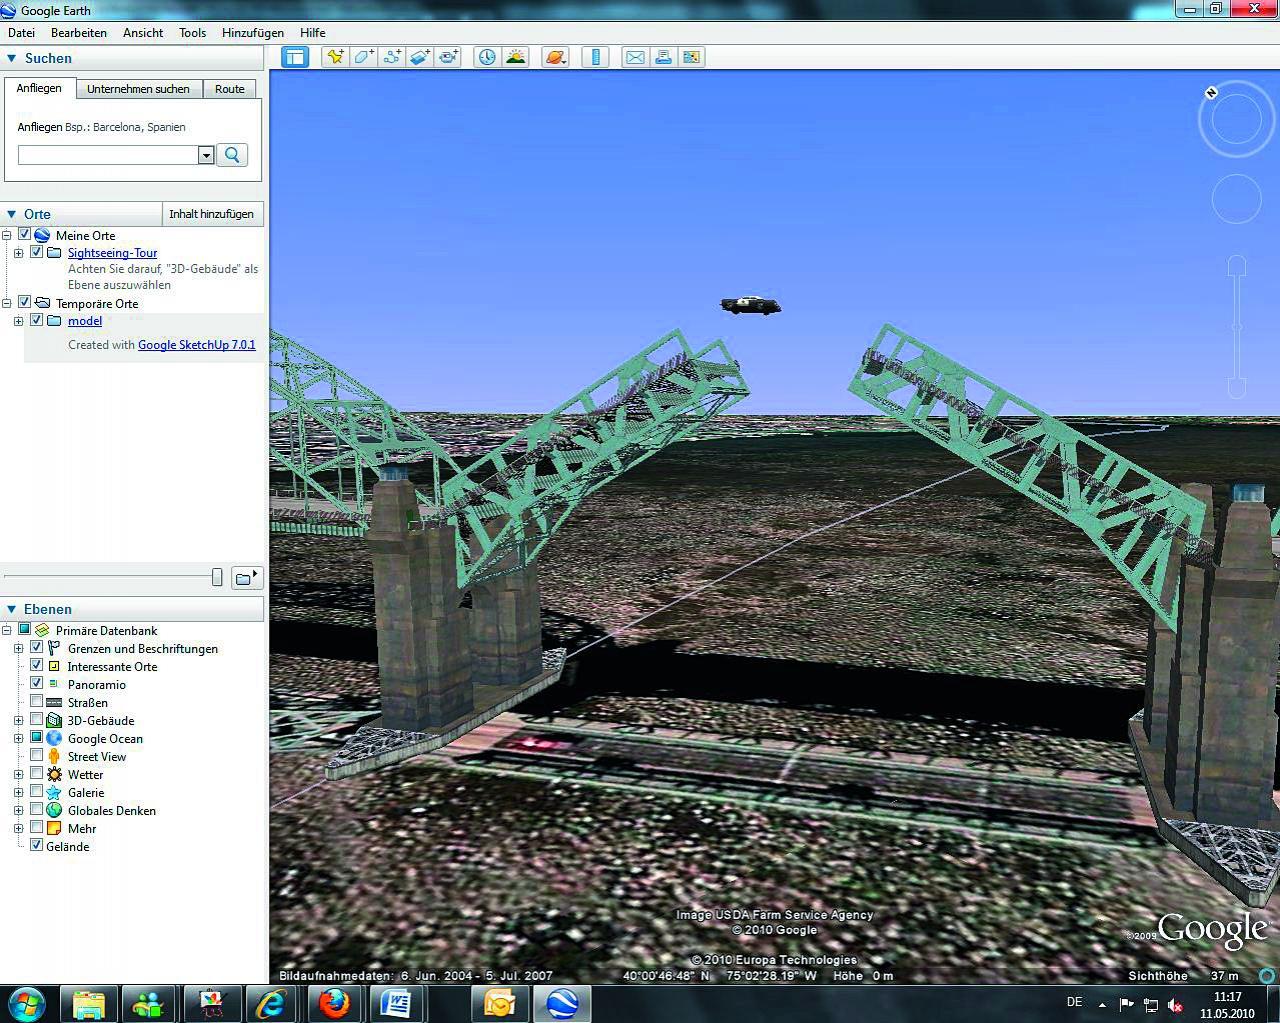Switch to the Unternehmen suchen tab

138,89
